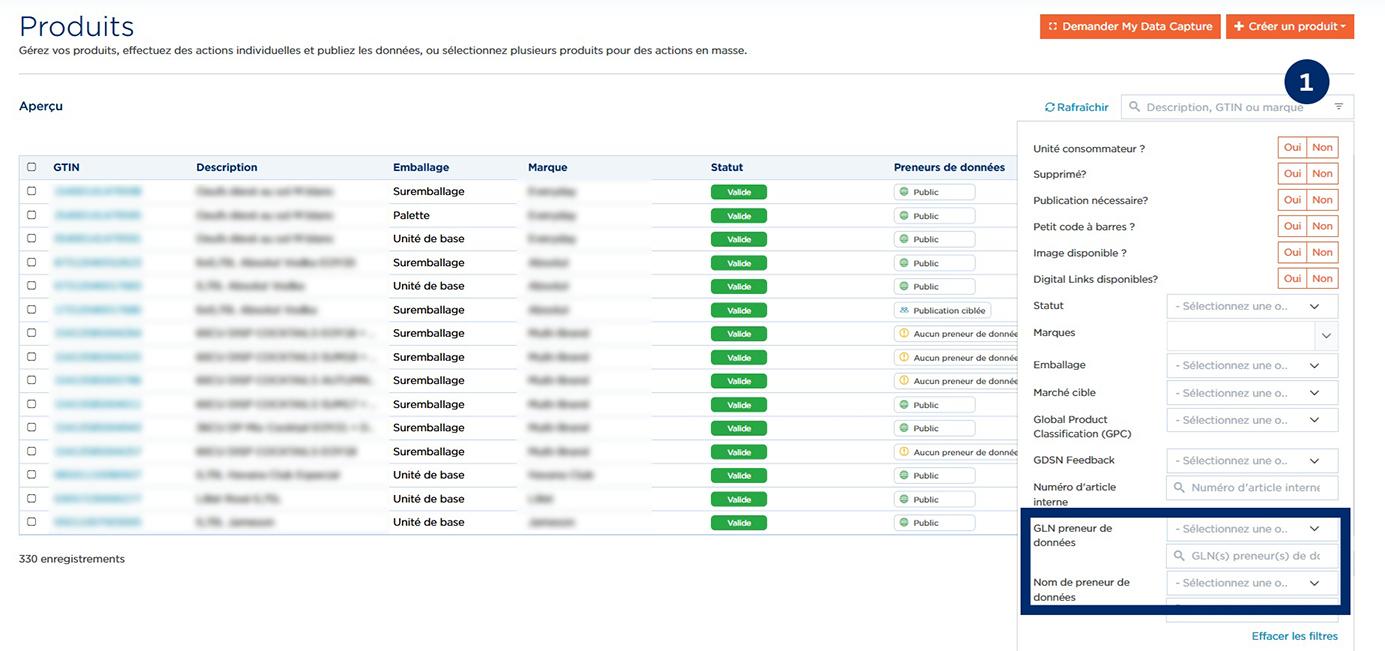The image size is (1385, 651).
Task: Open the Créer un produit menu
Action: 1290,27
